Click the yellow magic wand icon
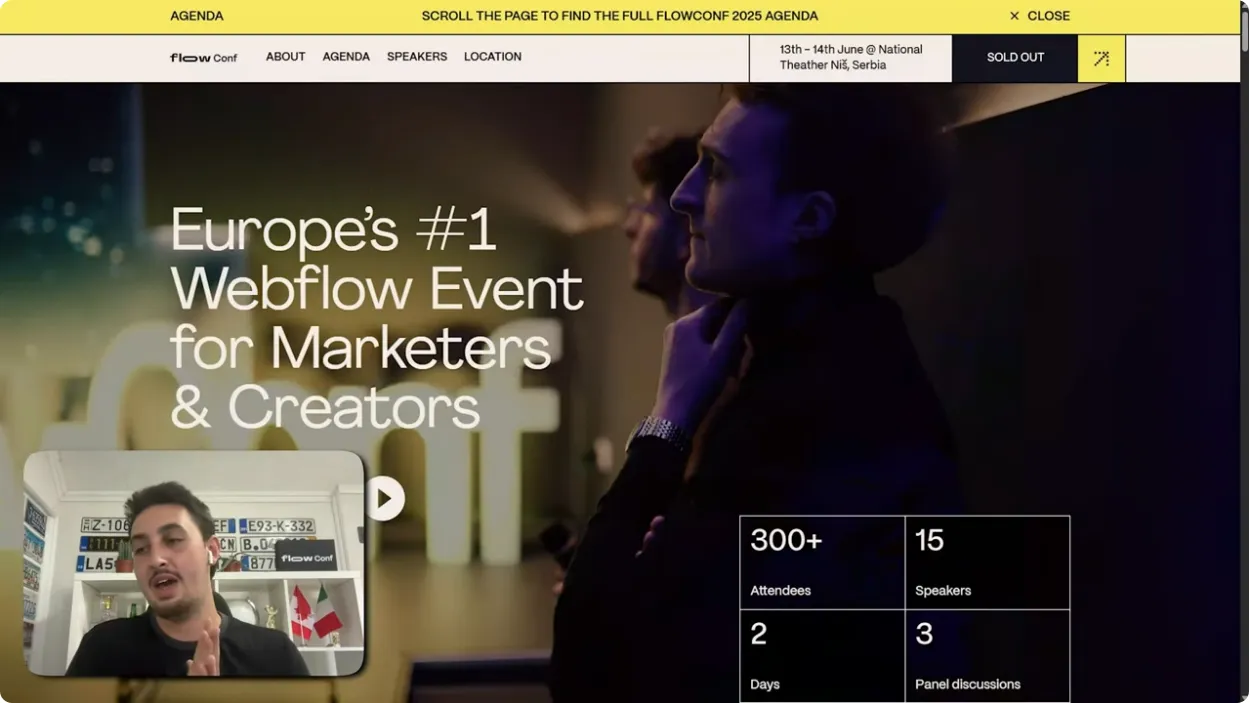The image size is (1250, 703). pyautogui.click(x=1101, y=58)
